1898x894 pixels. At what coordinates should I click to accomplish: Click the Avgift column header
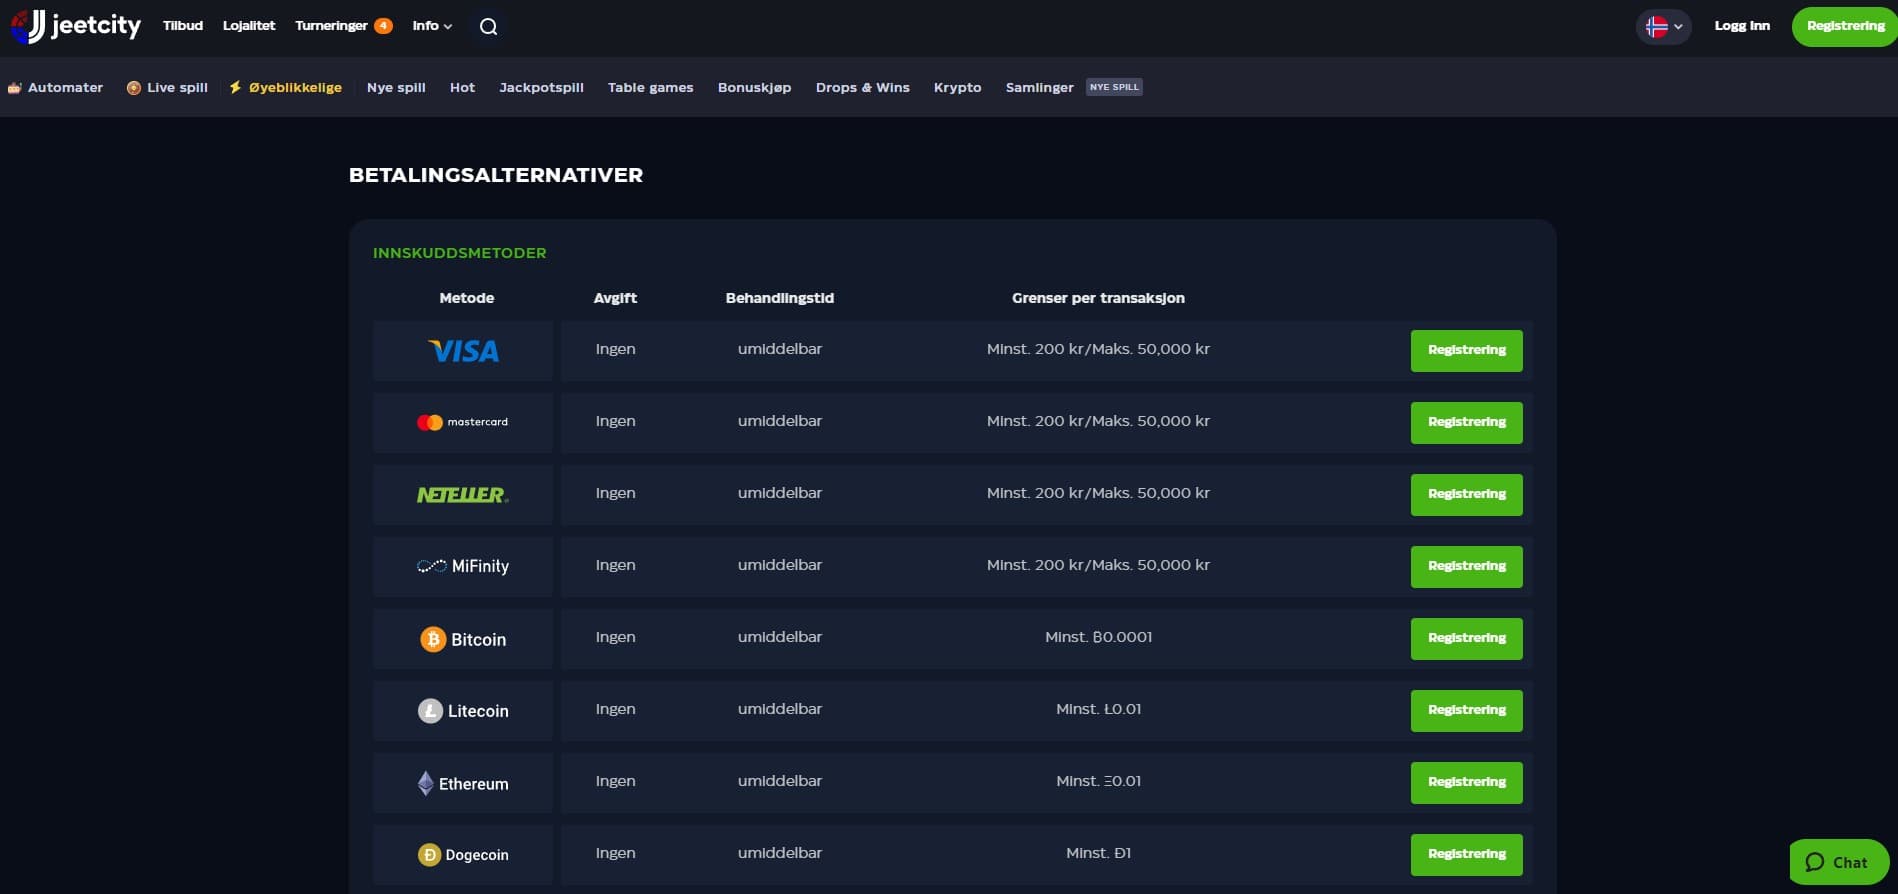tap(615, 298)
